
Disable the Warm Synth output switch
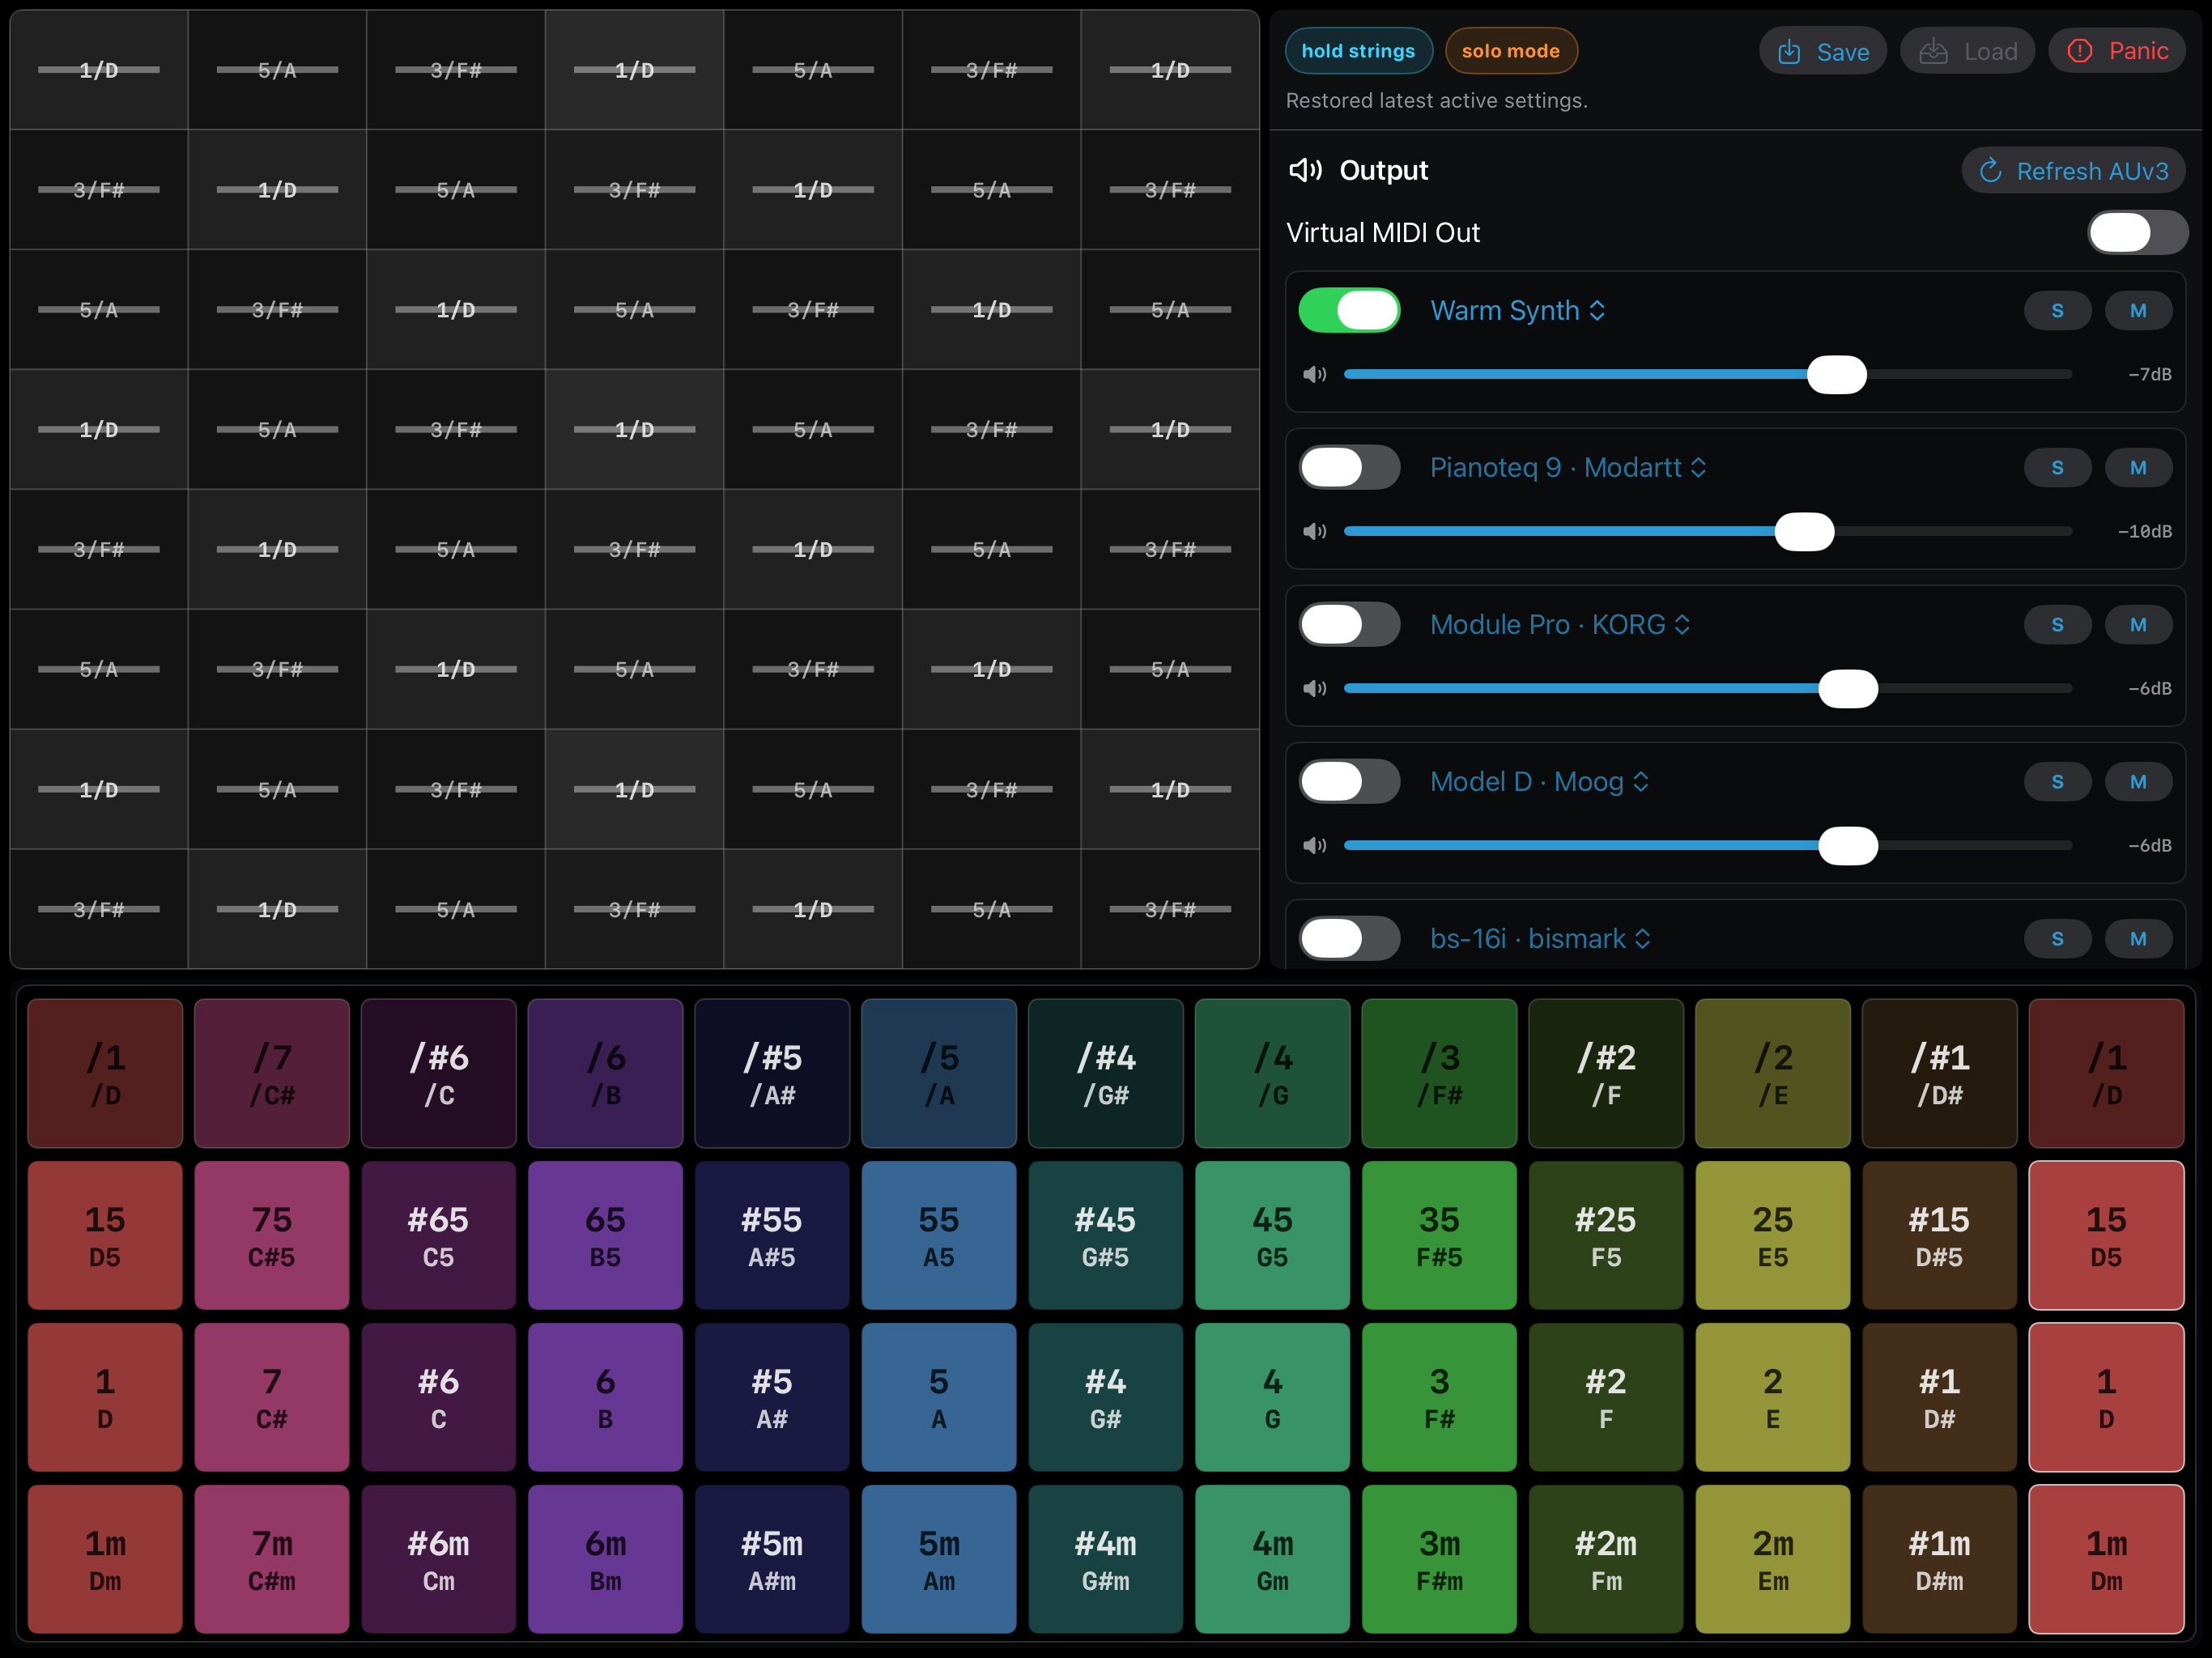pos(1349,311)
